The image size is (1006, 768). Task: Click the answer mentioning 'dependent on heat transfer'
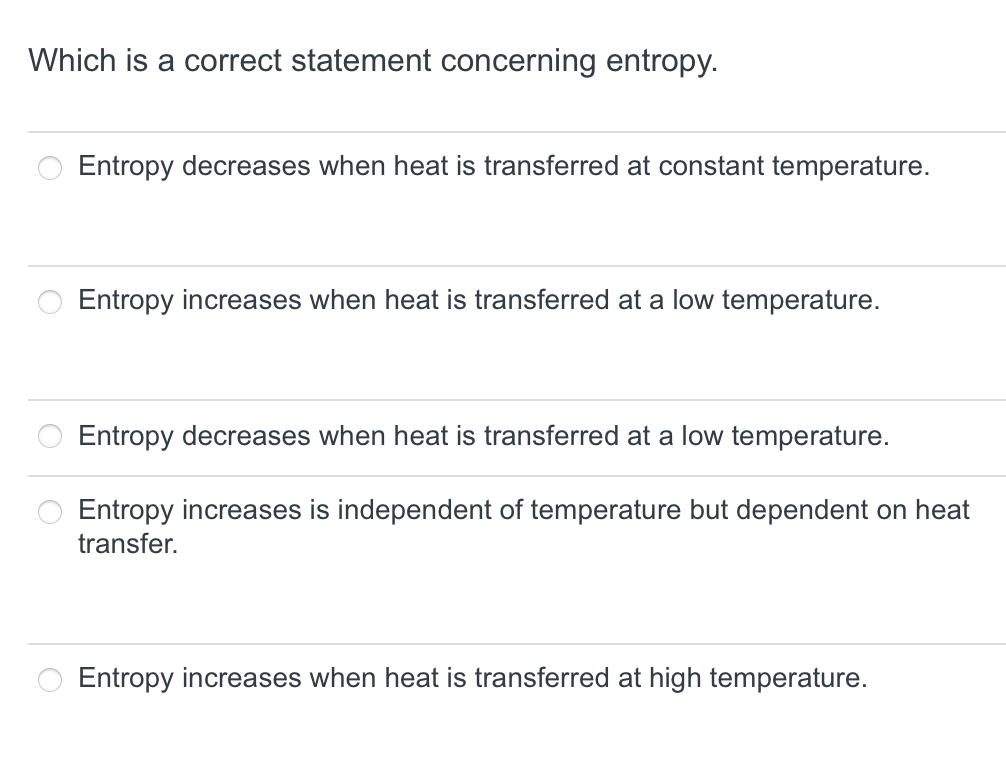tap(524, 510)
